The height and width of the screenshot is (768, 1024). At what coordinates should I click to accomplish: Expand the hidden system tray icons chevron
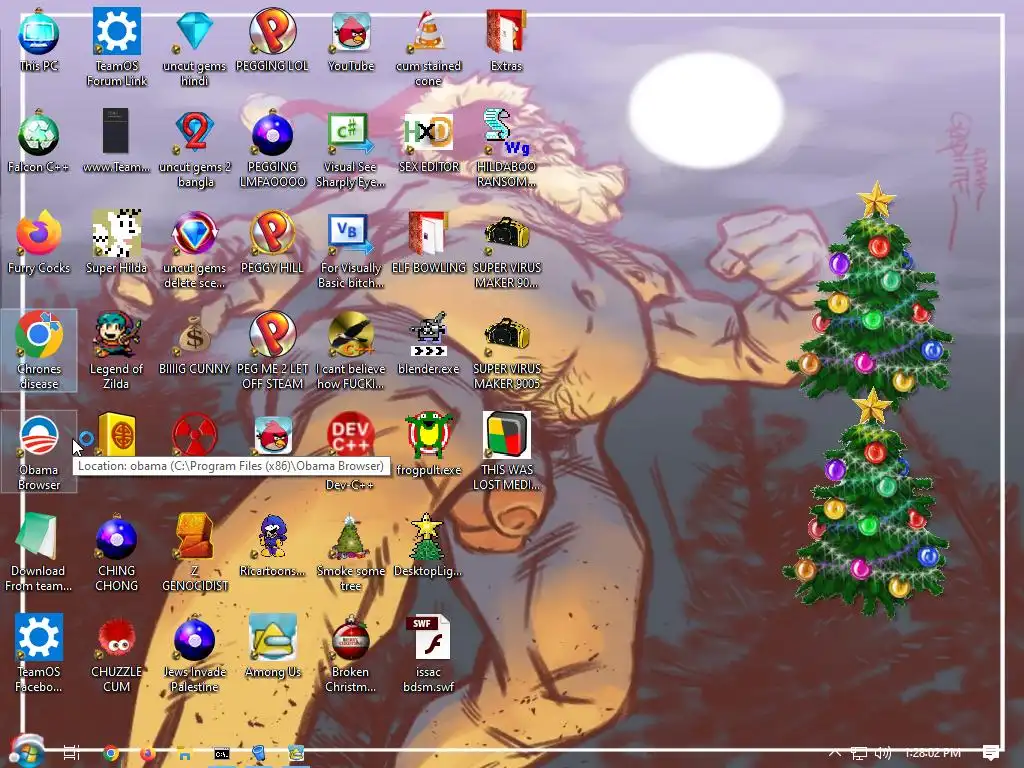click(x=835, y=753)
